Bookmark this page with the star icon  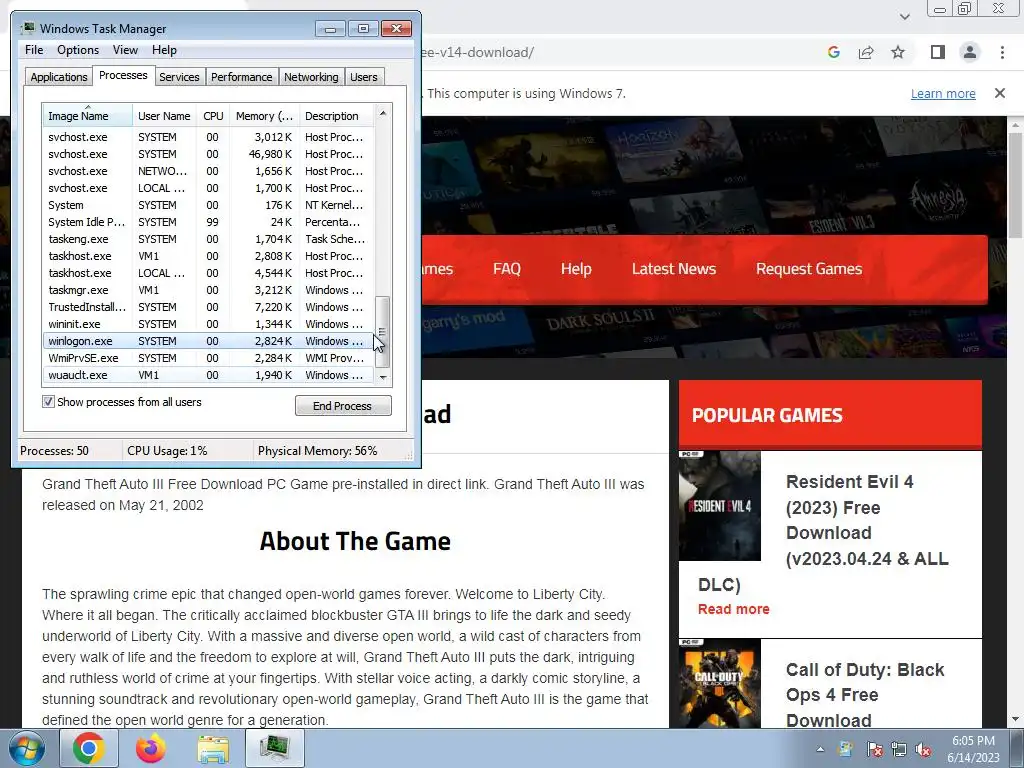[x=898, y=52]
